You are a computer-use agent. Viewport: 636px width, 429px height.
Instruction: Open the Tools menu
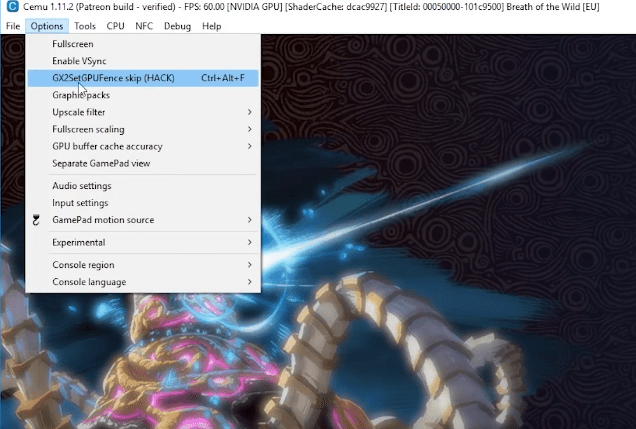click(85, 26)
